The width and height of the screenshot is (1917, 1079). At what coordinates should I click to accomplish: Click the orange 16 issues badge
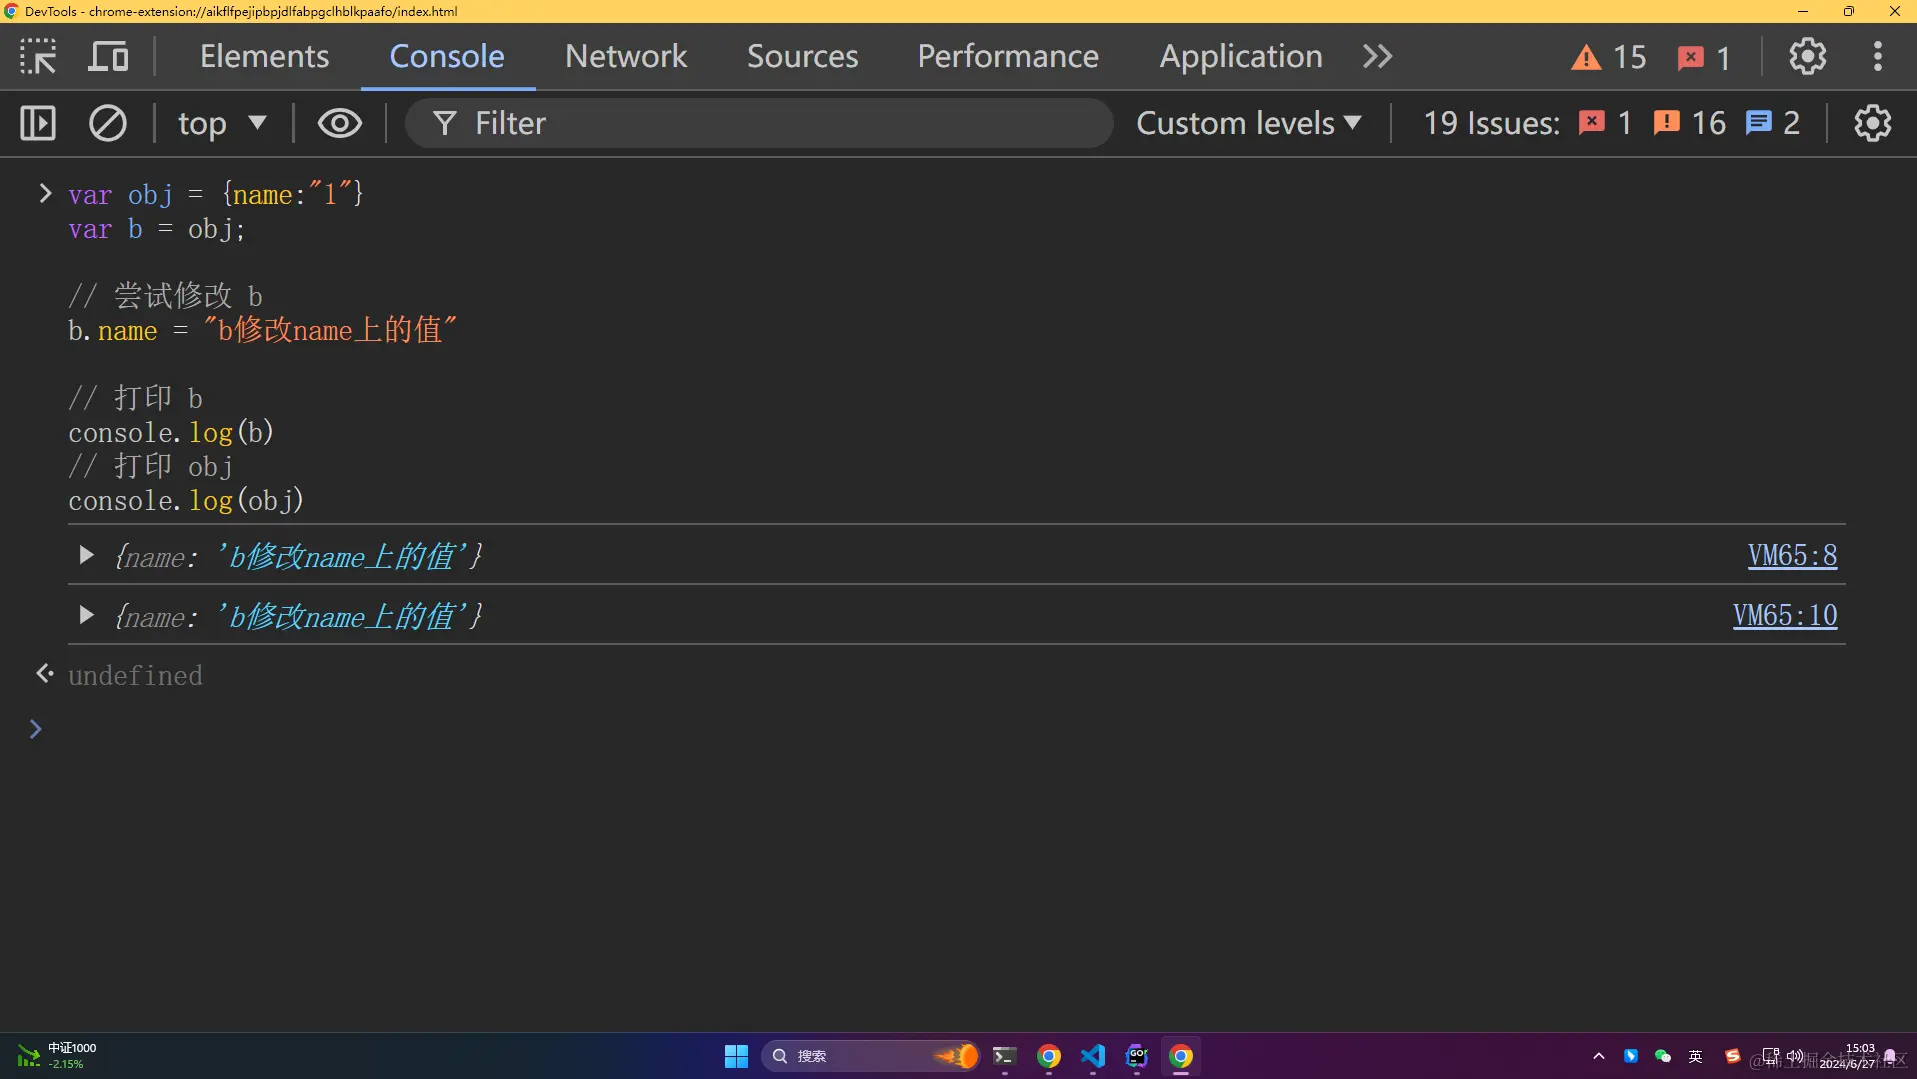[x=1689, y=123]
